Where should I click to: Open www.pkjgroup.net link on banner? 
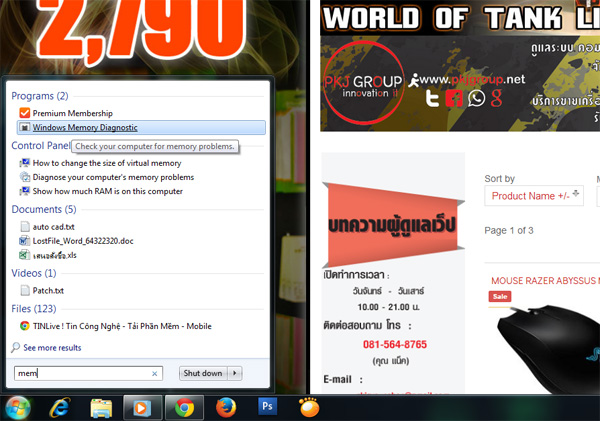pyautogui.click(x=472, y=80)
